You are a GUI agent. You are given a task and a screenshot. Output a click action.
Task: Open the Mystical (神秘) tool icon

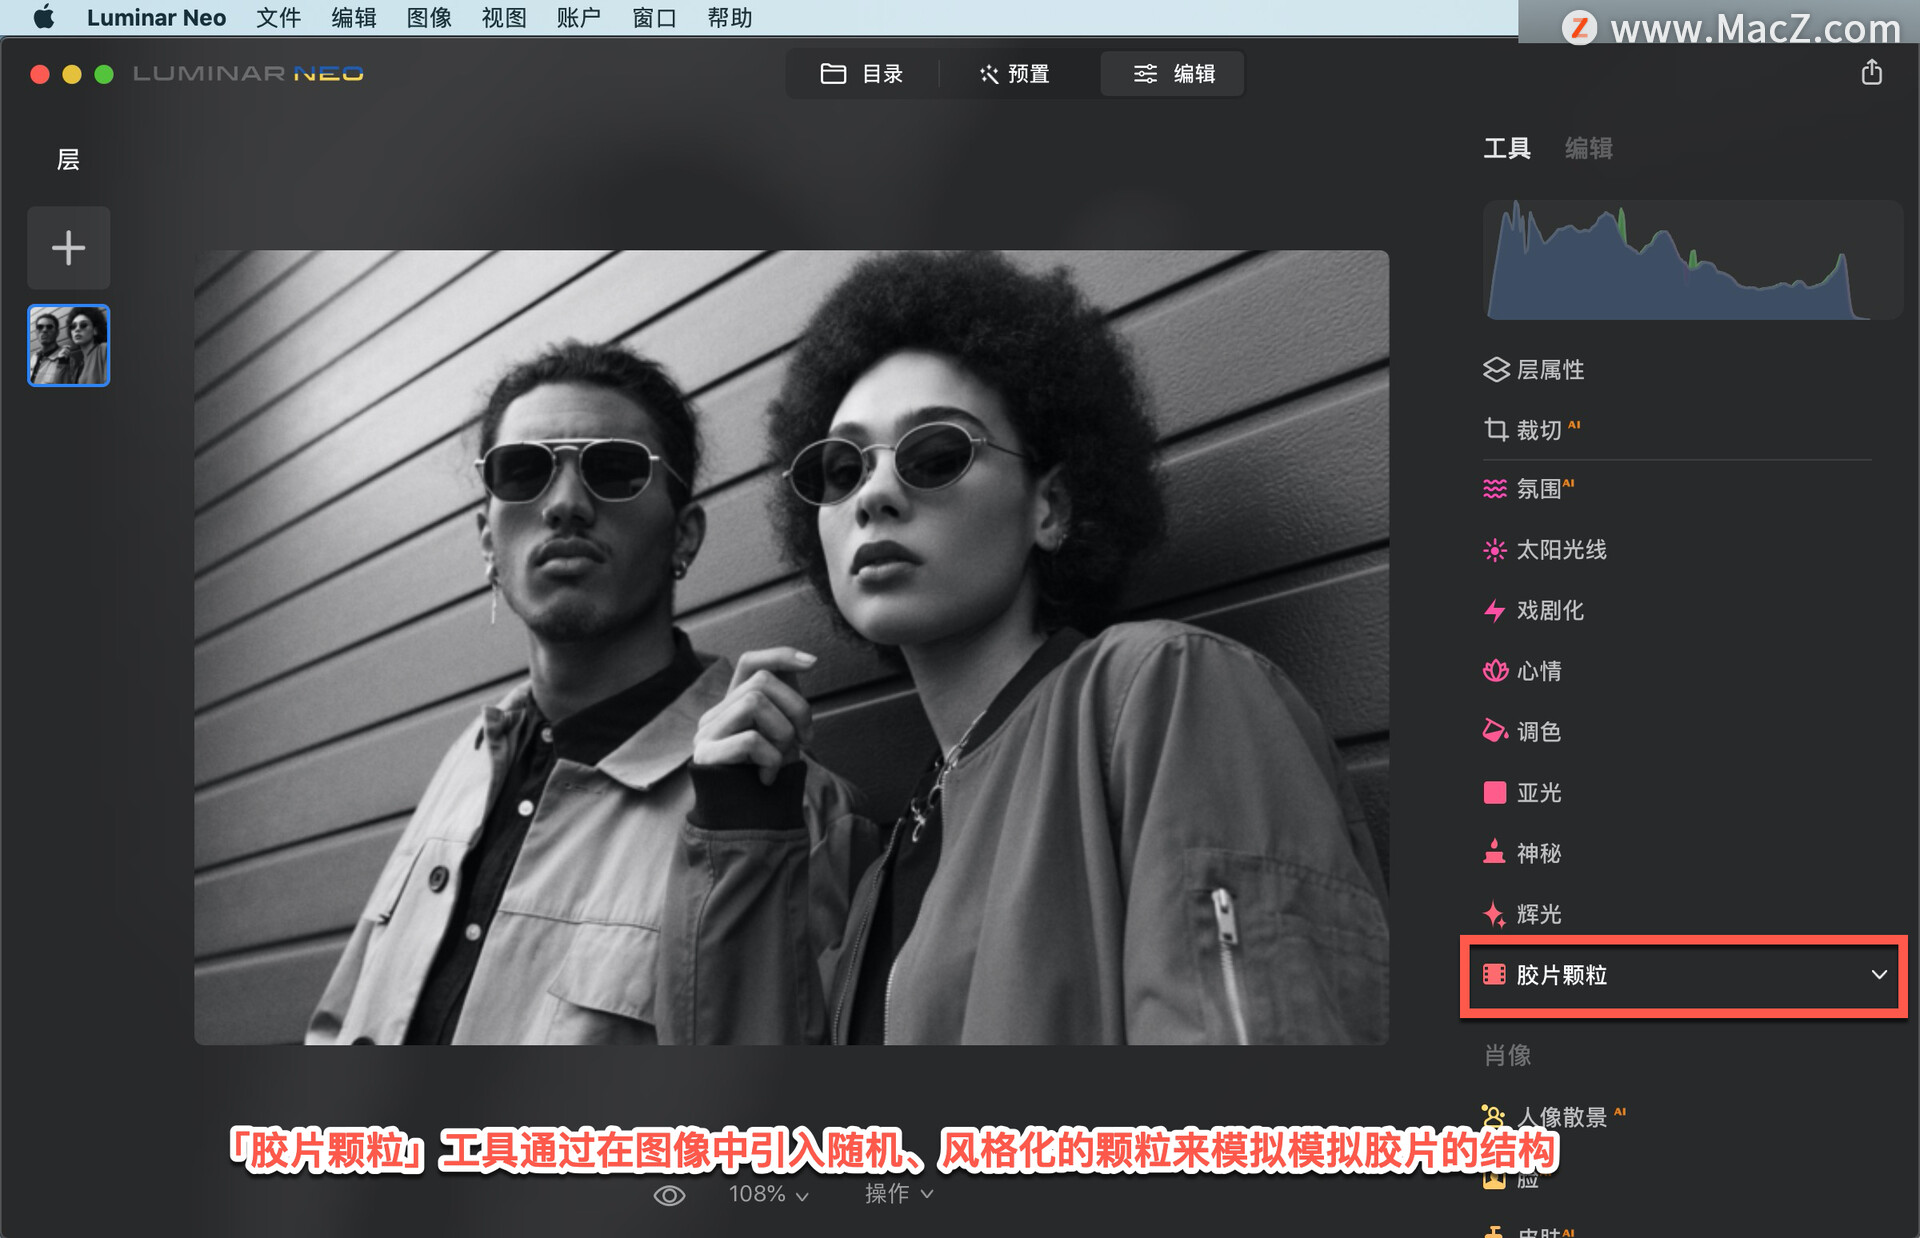point(1494,852)
